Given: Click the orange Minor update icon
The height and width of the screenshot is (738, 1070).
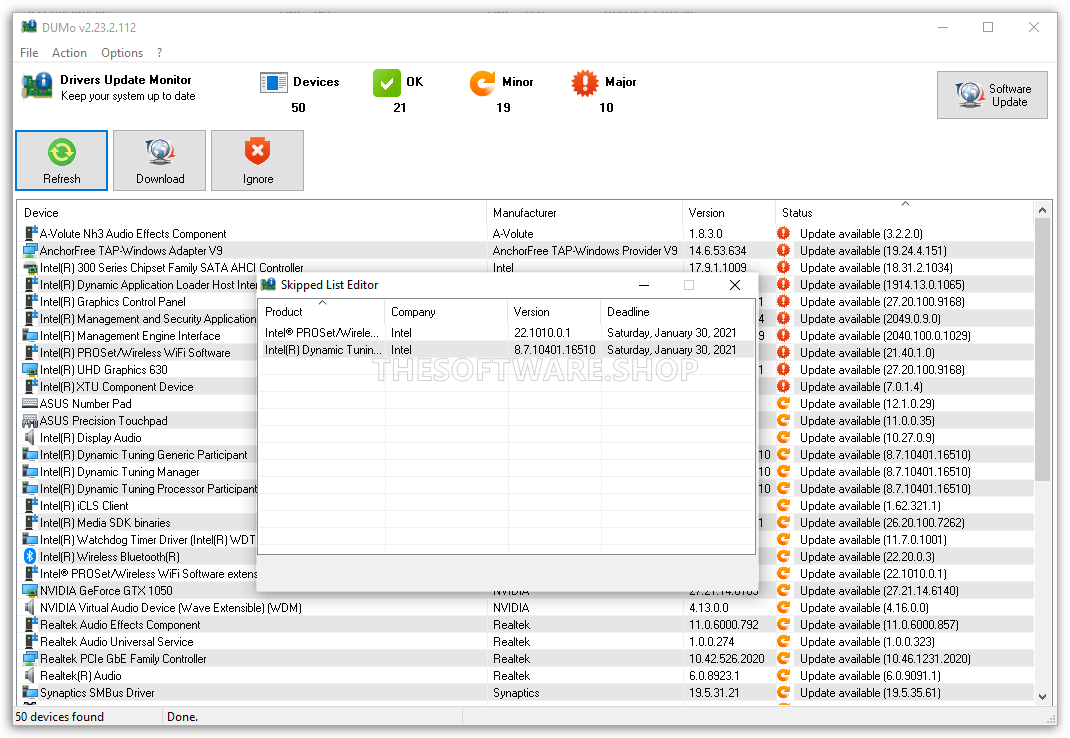Looking at the screenshot, I should pyautogui.click(x=482, y=83).
